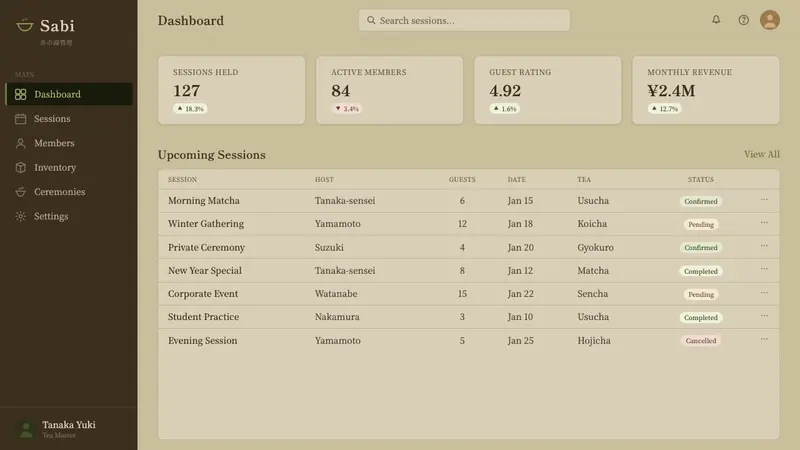
Task: Open the user avatar in top bar
Action: (769, 20)
